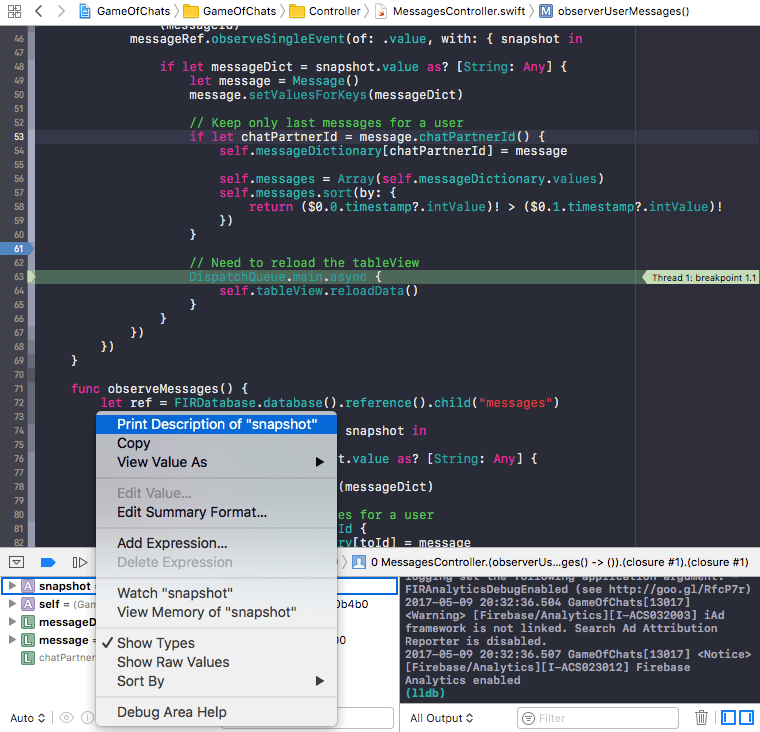This screenshot has width=760, height=732.
Task: Expand the messageDict variable row
Action: [x=12, y=622]
